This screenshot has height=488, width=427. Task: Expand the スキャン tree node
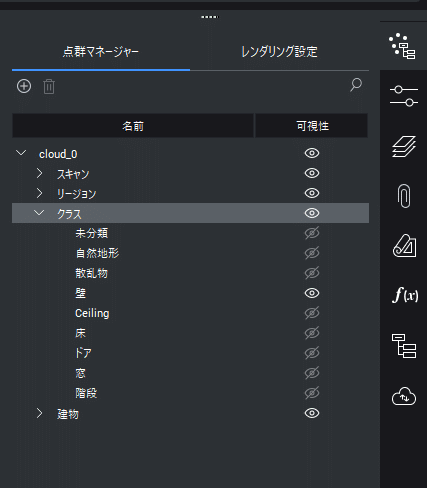click(x=39, y=173)
